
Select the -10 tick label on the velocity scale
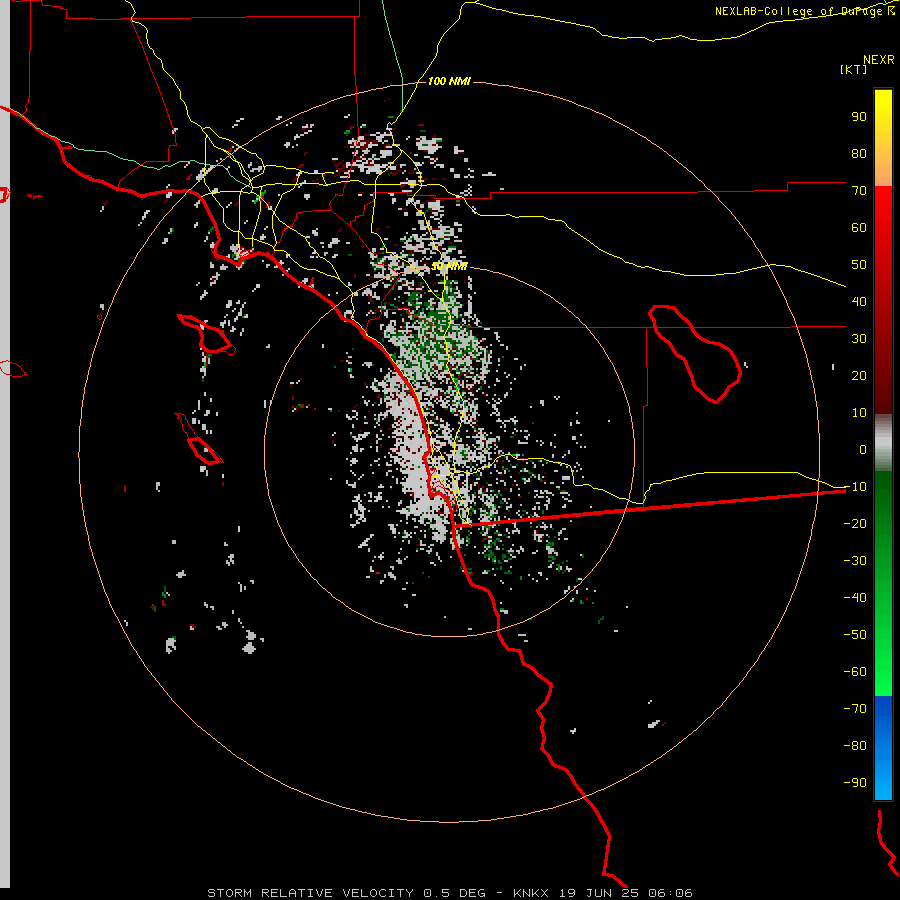855,487
